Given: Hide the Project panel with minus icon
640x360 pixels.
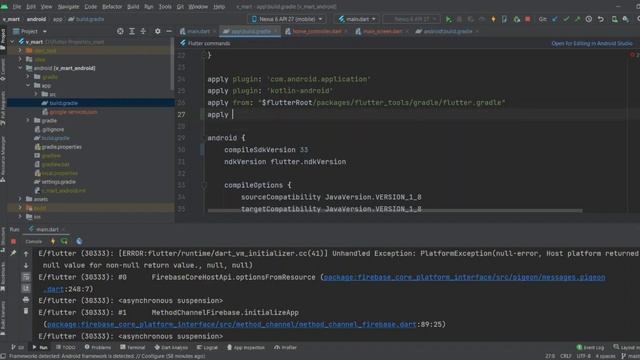Looking at the screenshot, I should point(169,31).
